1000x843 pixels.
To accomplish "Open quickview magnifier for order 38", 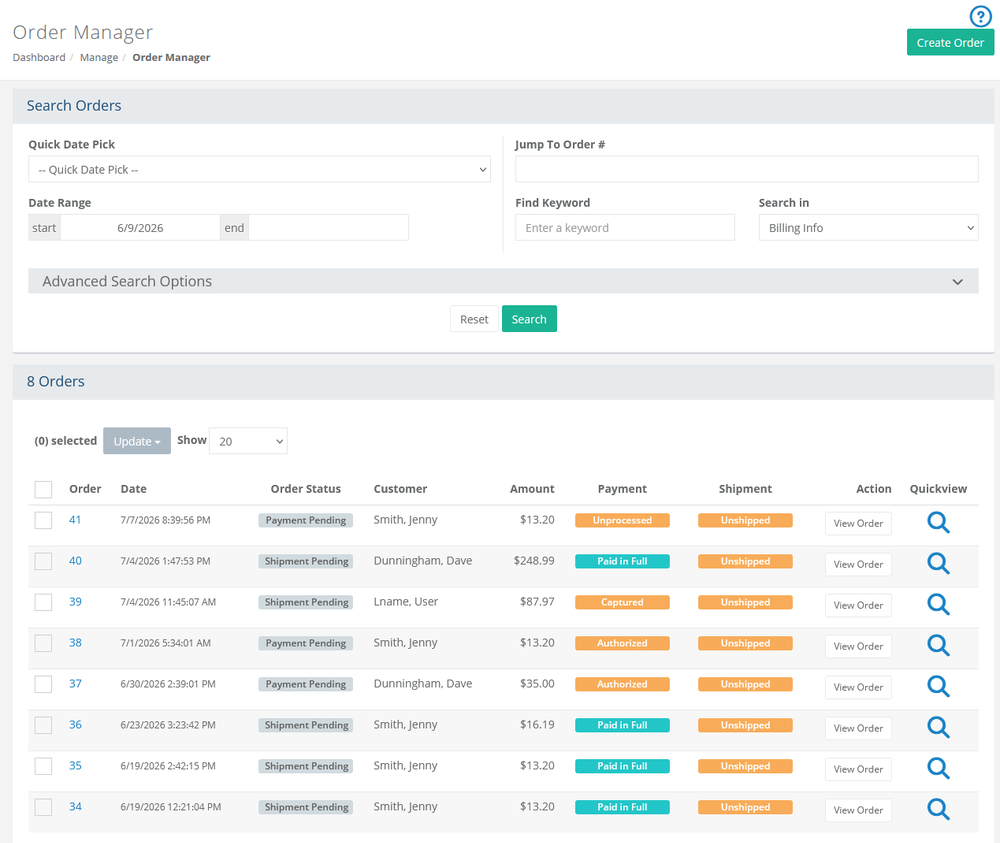I will pos(938,645).
